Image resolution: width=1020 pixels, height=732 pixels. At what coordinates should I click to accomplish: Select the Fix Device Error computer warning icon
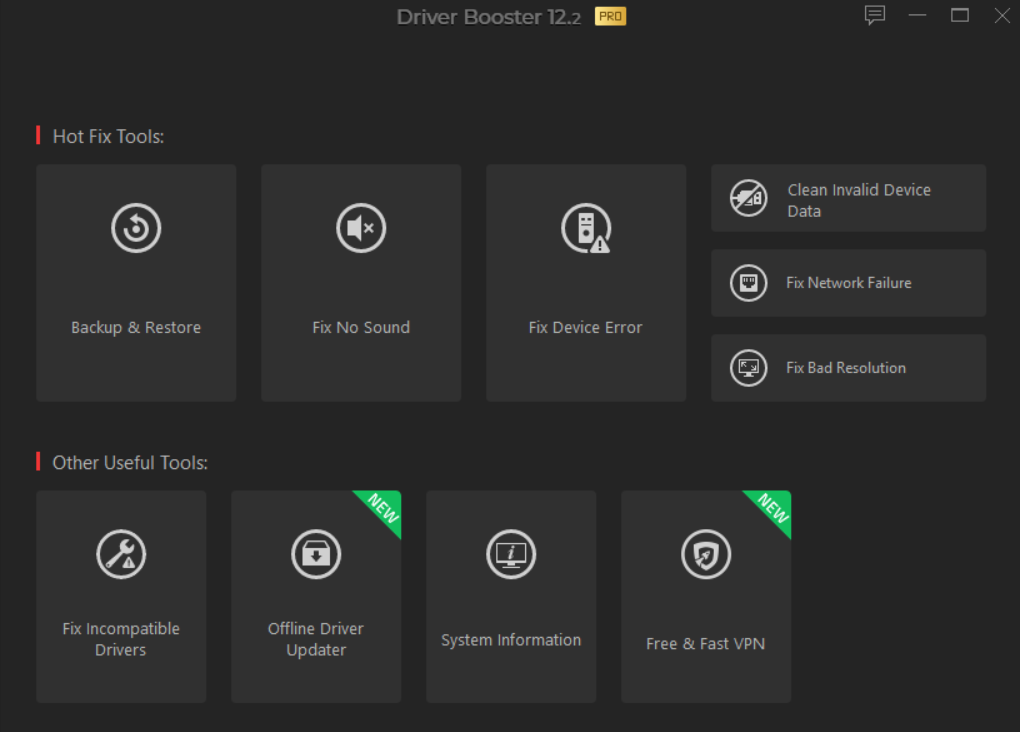coord(586,228)
